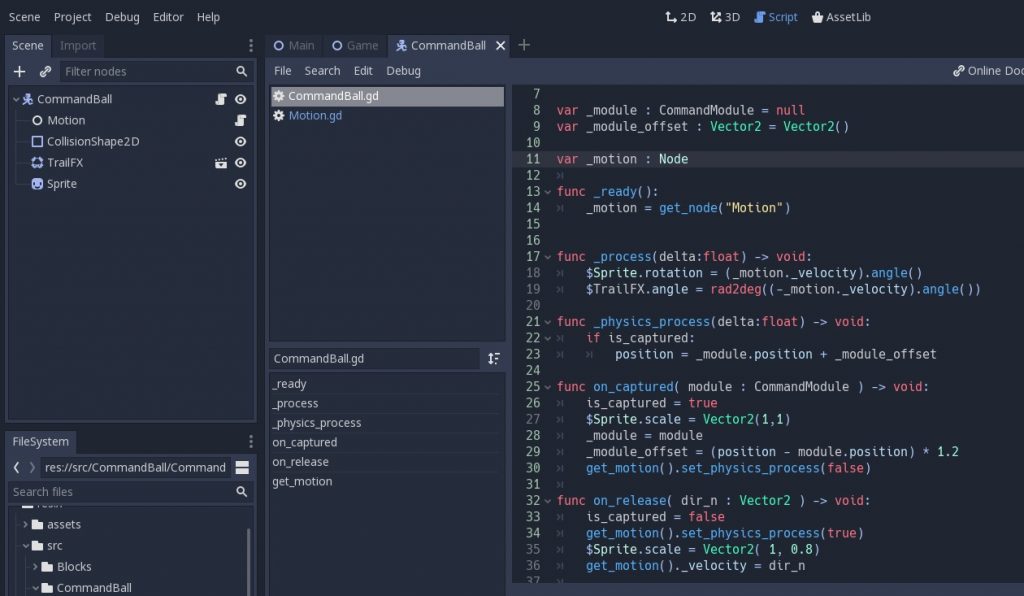Viewport: 1024px width, 596px height.
Task: Open TrailFX scene instance clapperboard icon
Action: pyautogui.click(x=221, y=163)
